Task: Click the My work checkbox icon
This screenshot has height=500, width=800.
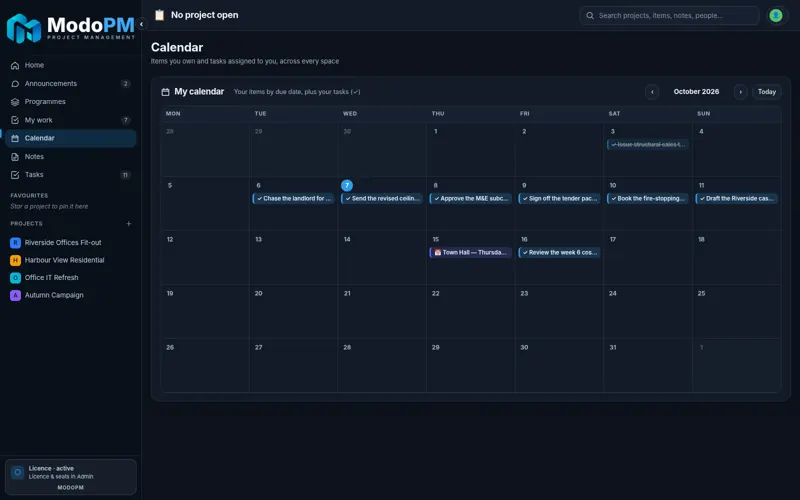Action: (x=15, y=120)
